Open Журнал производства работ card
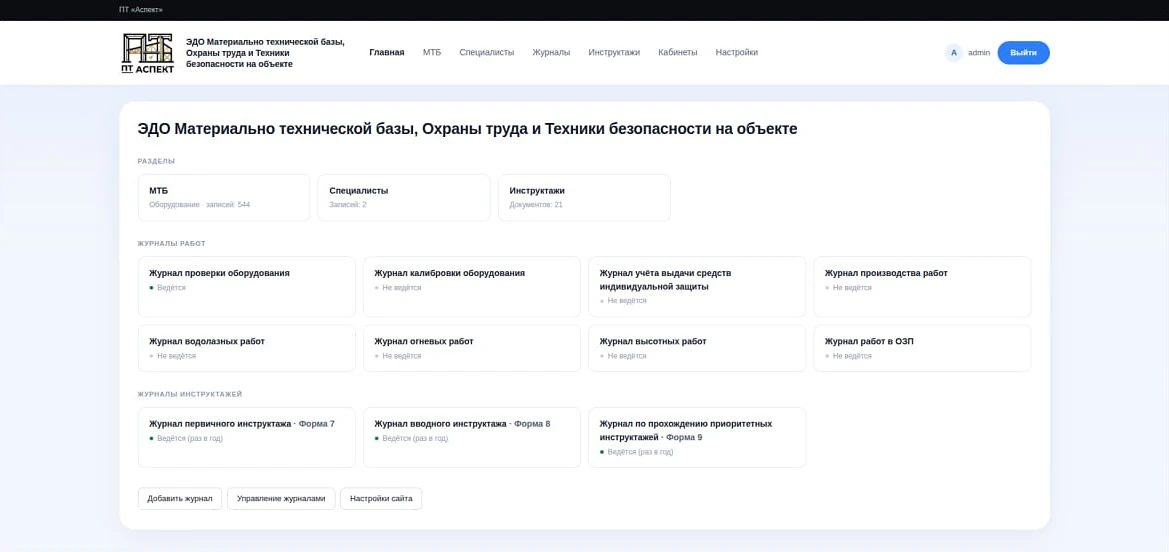1169x552 pixels. pos(922,287)
